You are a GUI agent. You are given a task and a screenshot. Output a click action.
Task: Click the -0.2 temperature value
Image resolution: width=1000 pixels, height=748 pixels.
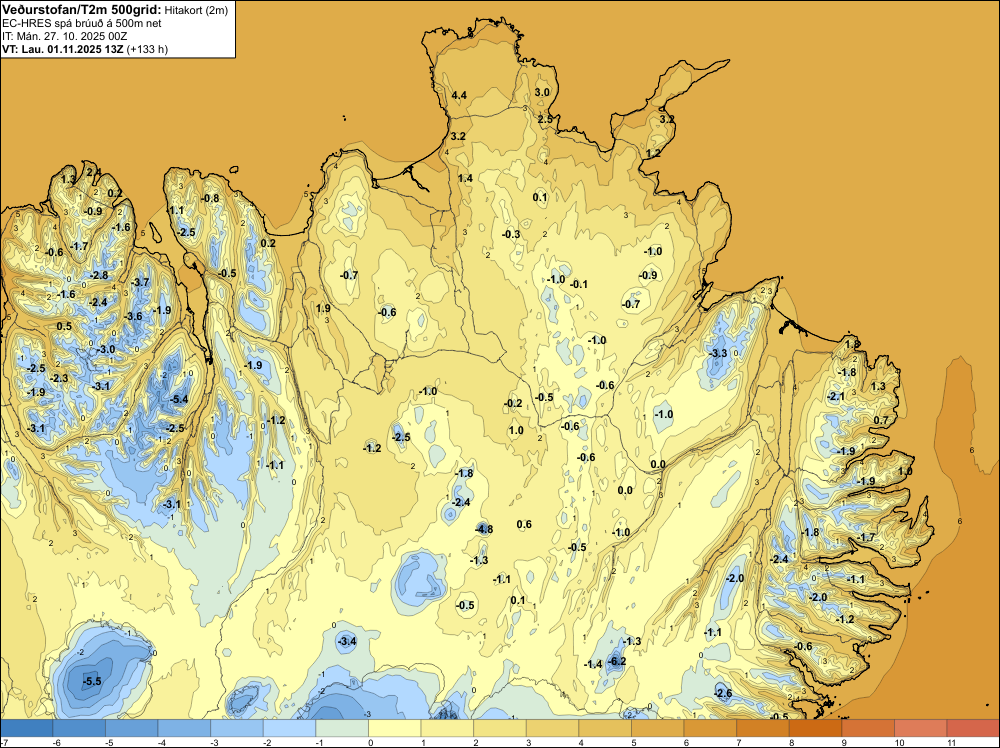pyautogui.click(x=513, y=404)
